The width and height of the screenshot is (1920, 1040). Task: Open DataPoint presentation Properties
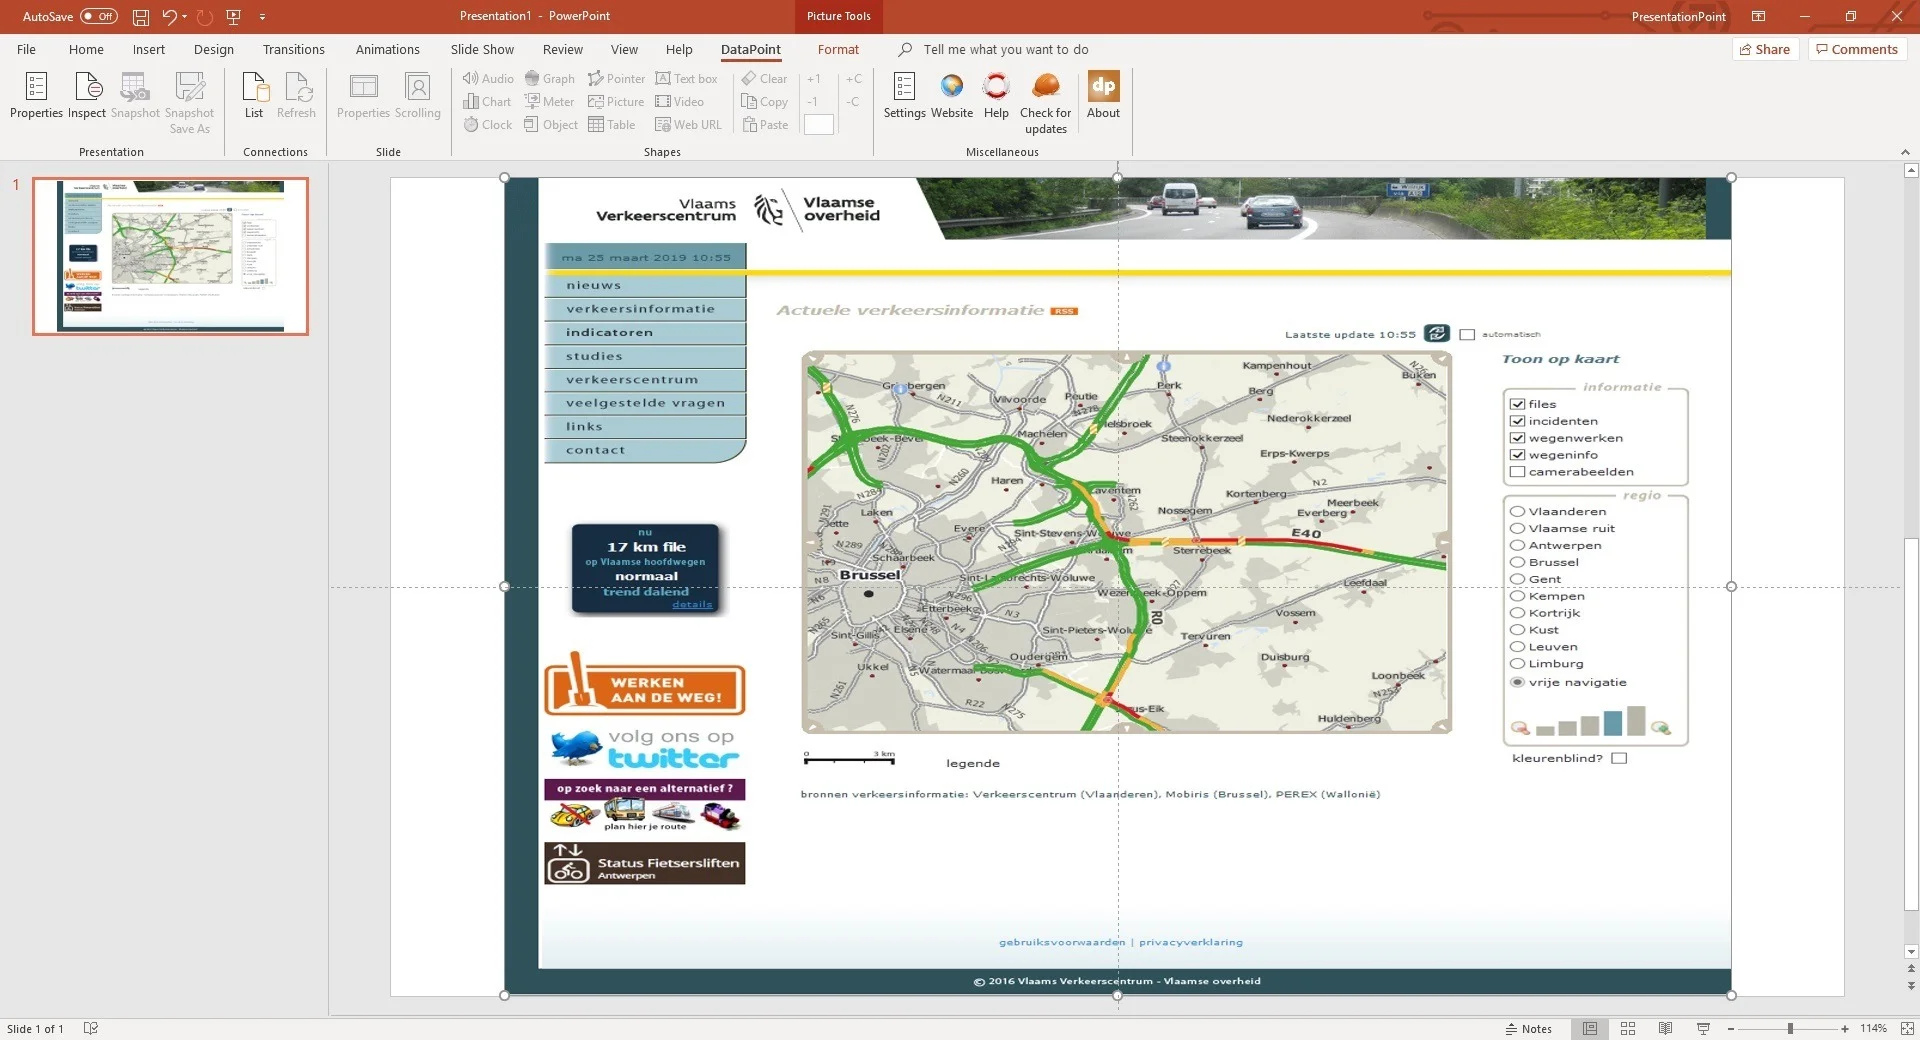click(36, 96)
